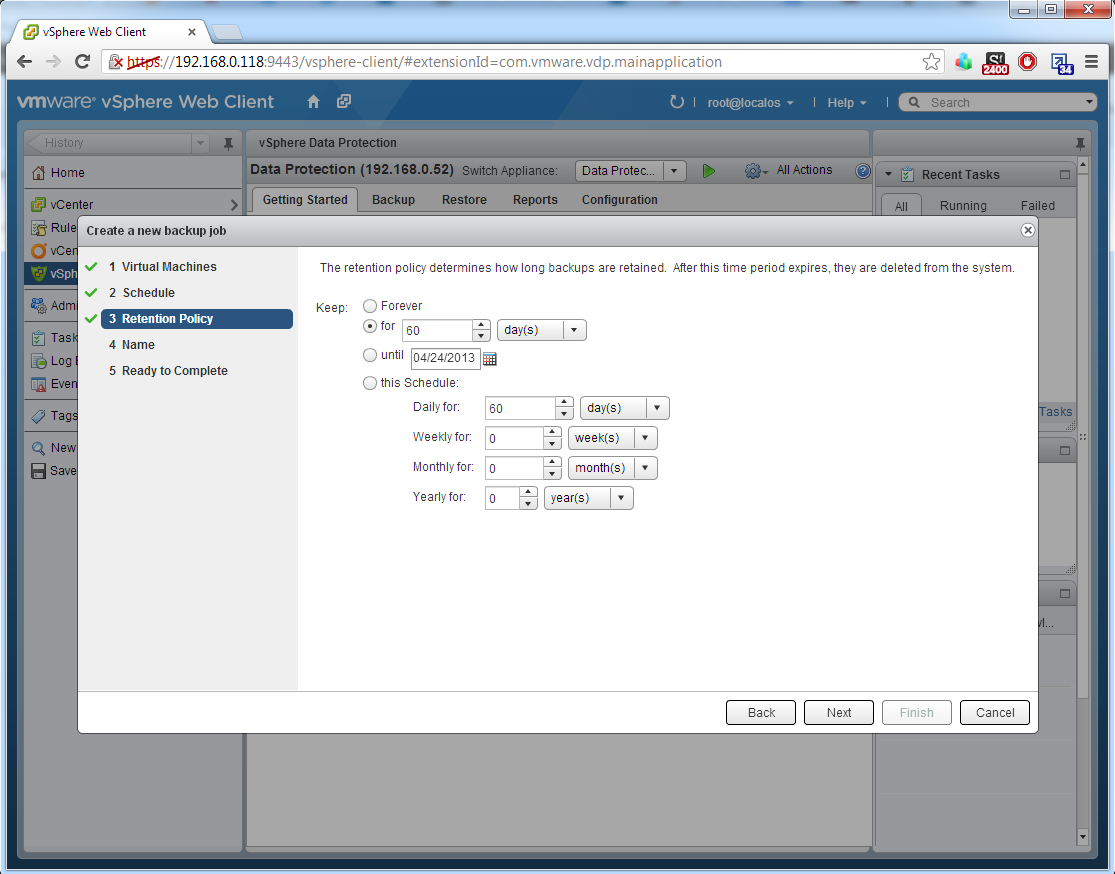Close the Create a new backup job dialog
Screen dimensions: 1115x874
(1028, 230)
